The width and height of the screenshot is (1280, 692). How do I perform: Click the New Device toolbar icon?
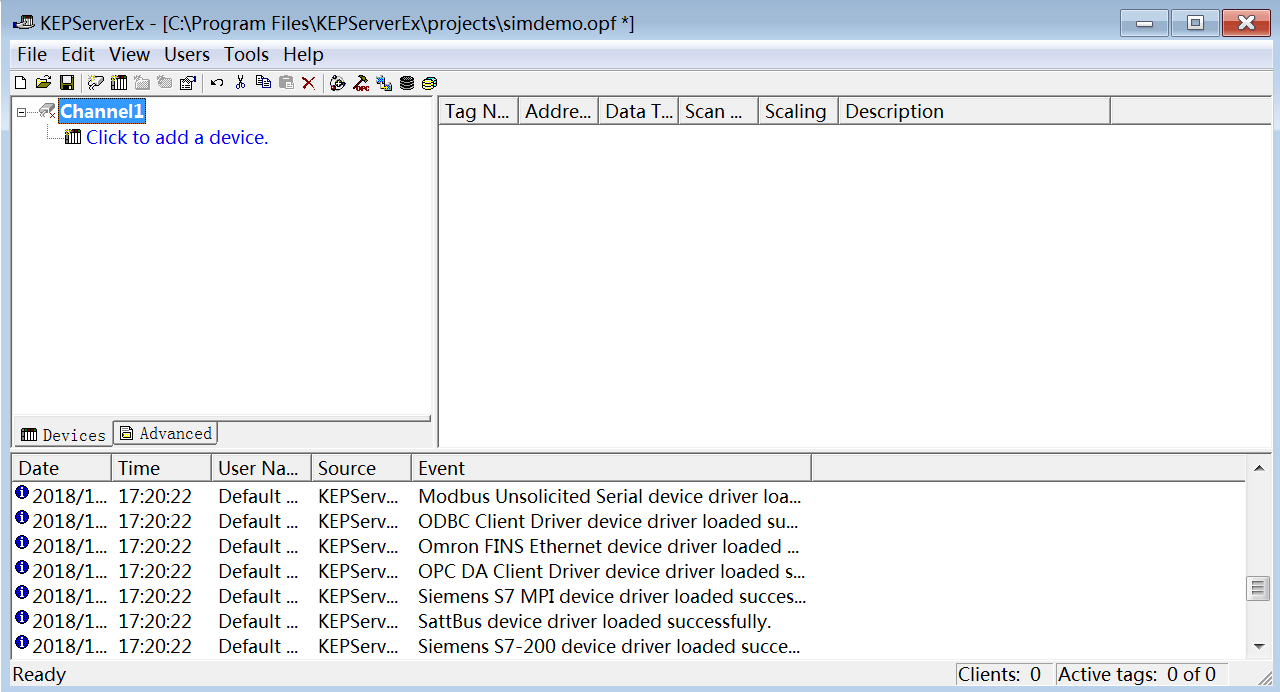(x=119, y=83)
